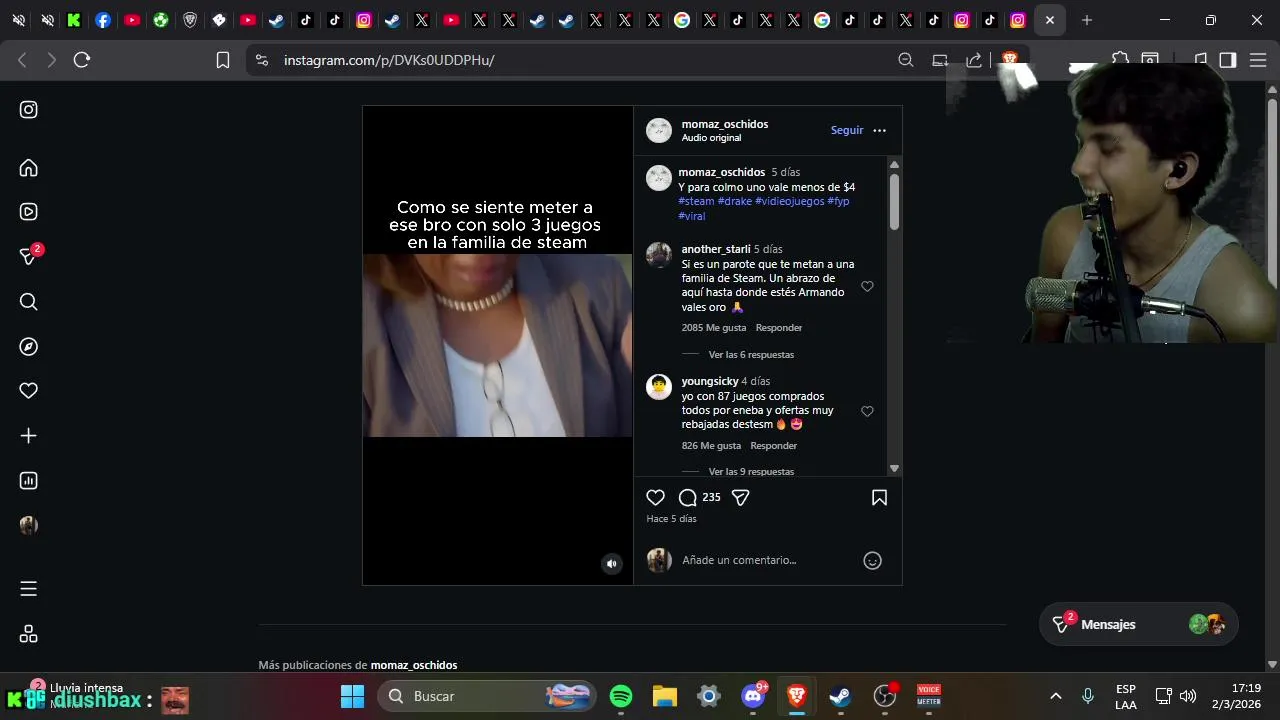Open Notifications heart icon in sidebar
The image size is (1280, 720).
pyautogui.click(x=29, y=391)
